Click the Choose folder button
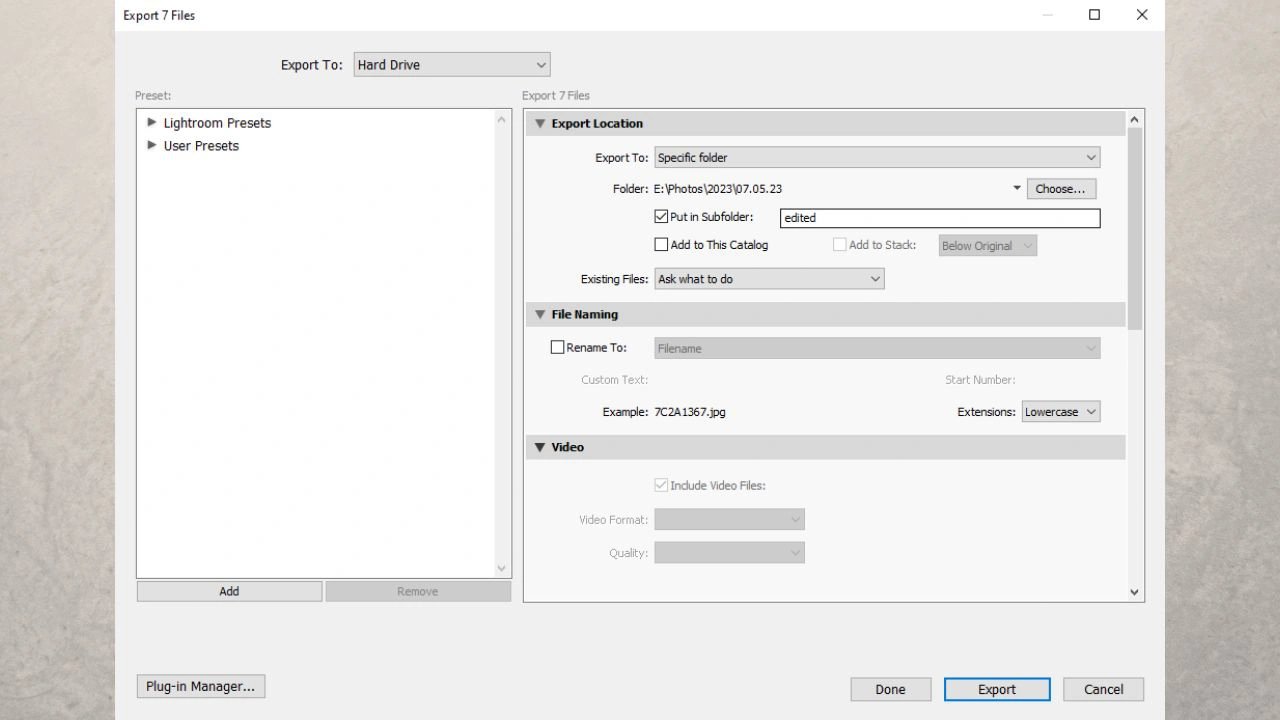This screenshot has height=720, width=1280. pyautogui.click(x=1061, y=188)
